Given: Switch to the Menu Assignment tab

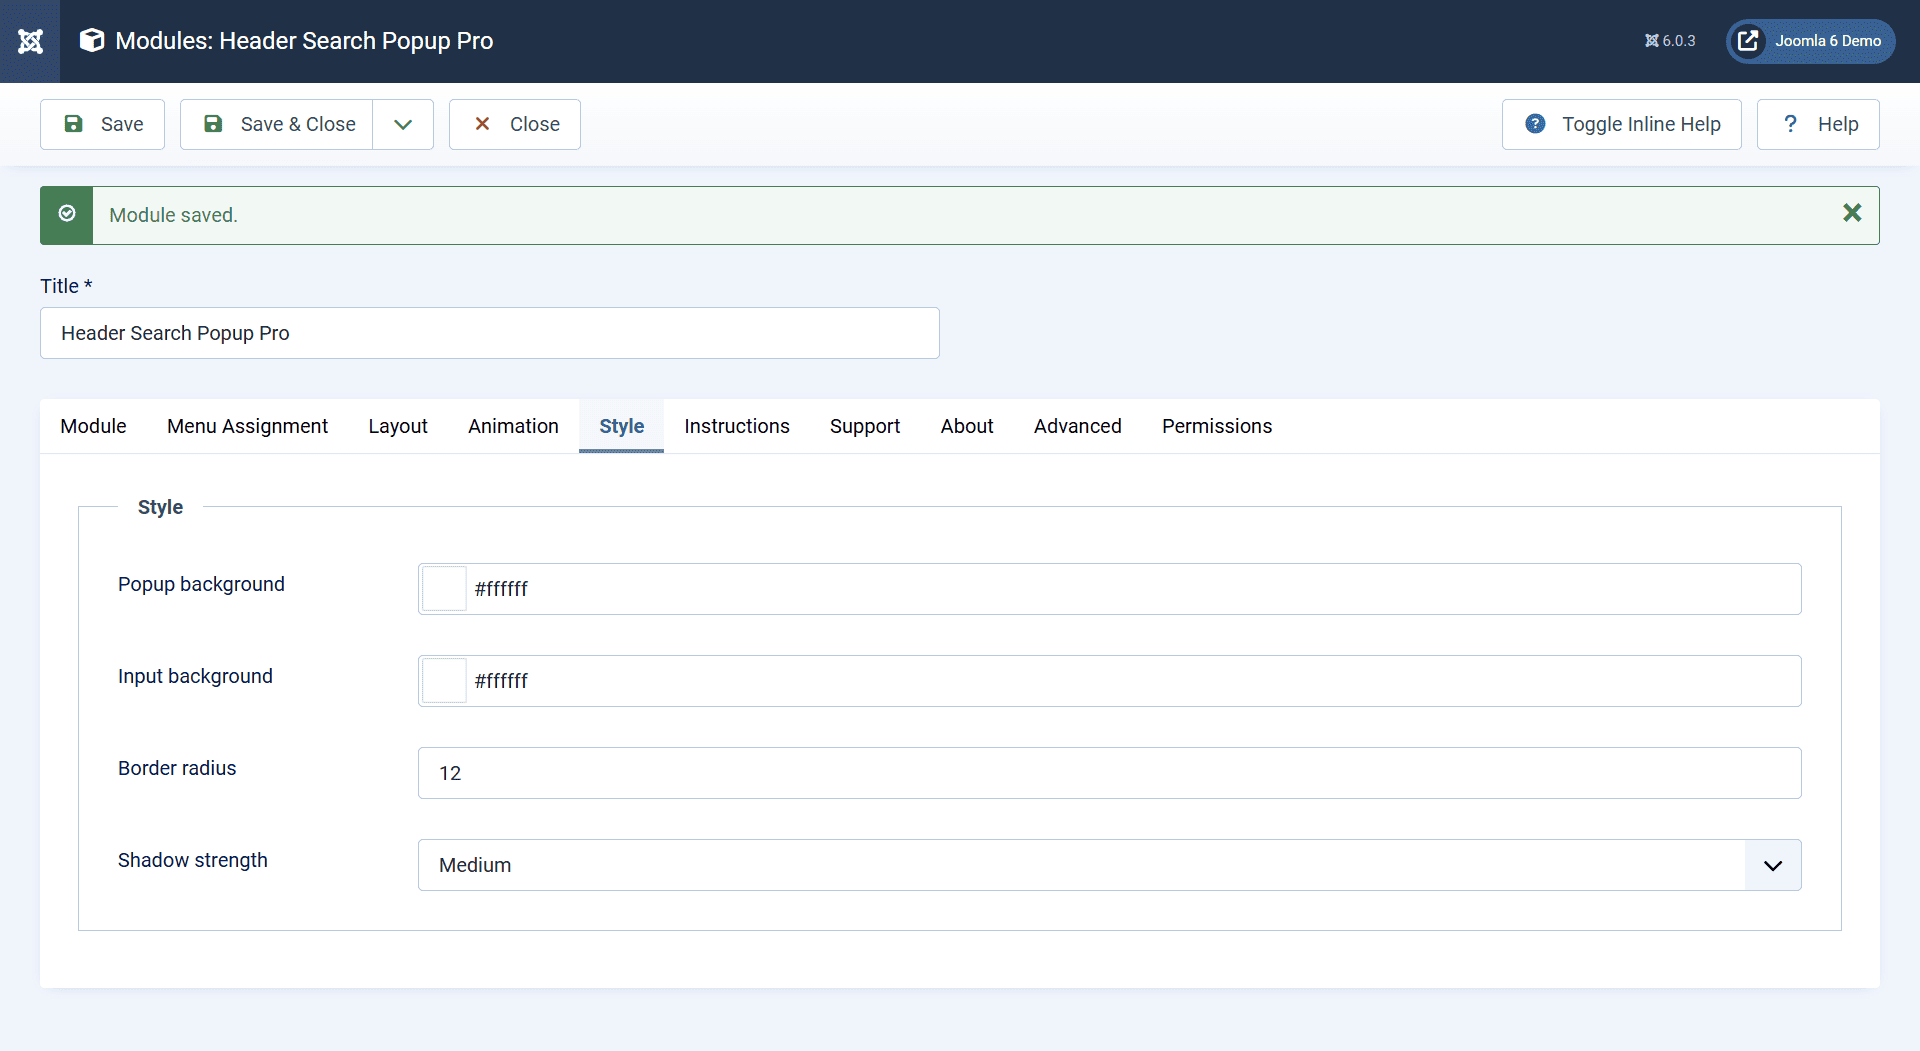Looking at the screenshot, I should point(247,426).
